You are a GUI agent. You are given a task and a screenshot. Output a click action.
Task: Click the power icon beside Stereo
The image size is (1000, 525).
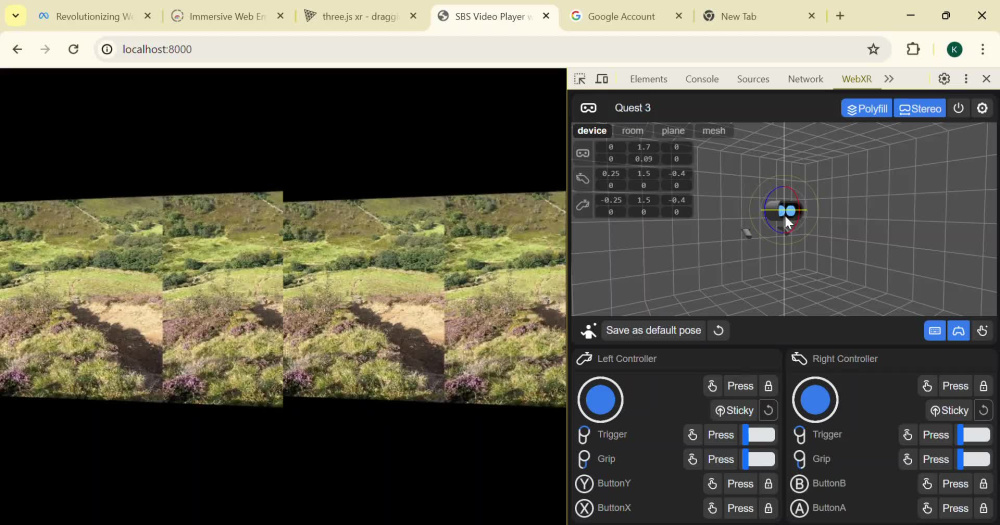pyautogui.click(x=959, y=108)
